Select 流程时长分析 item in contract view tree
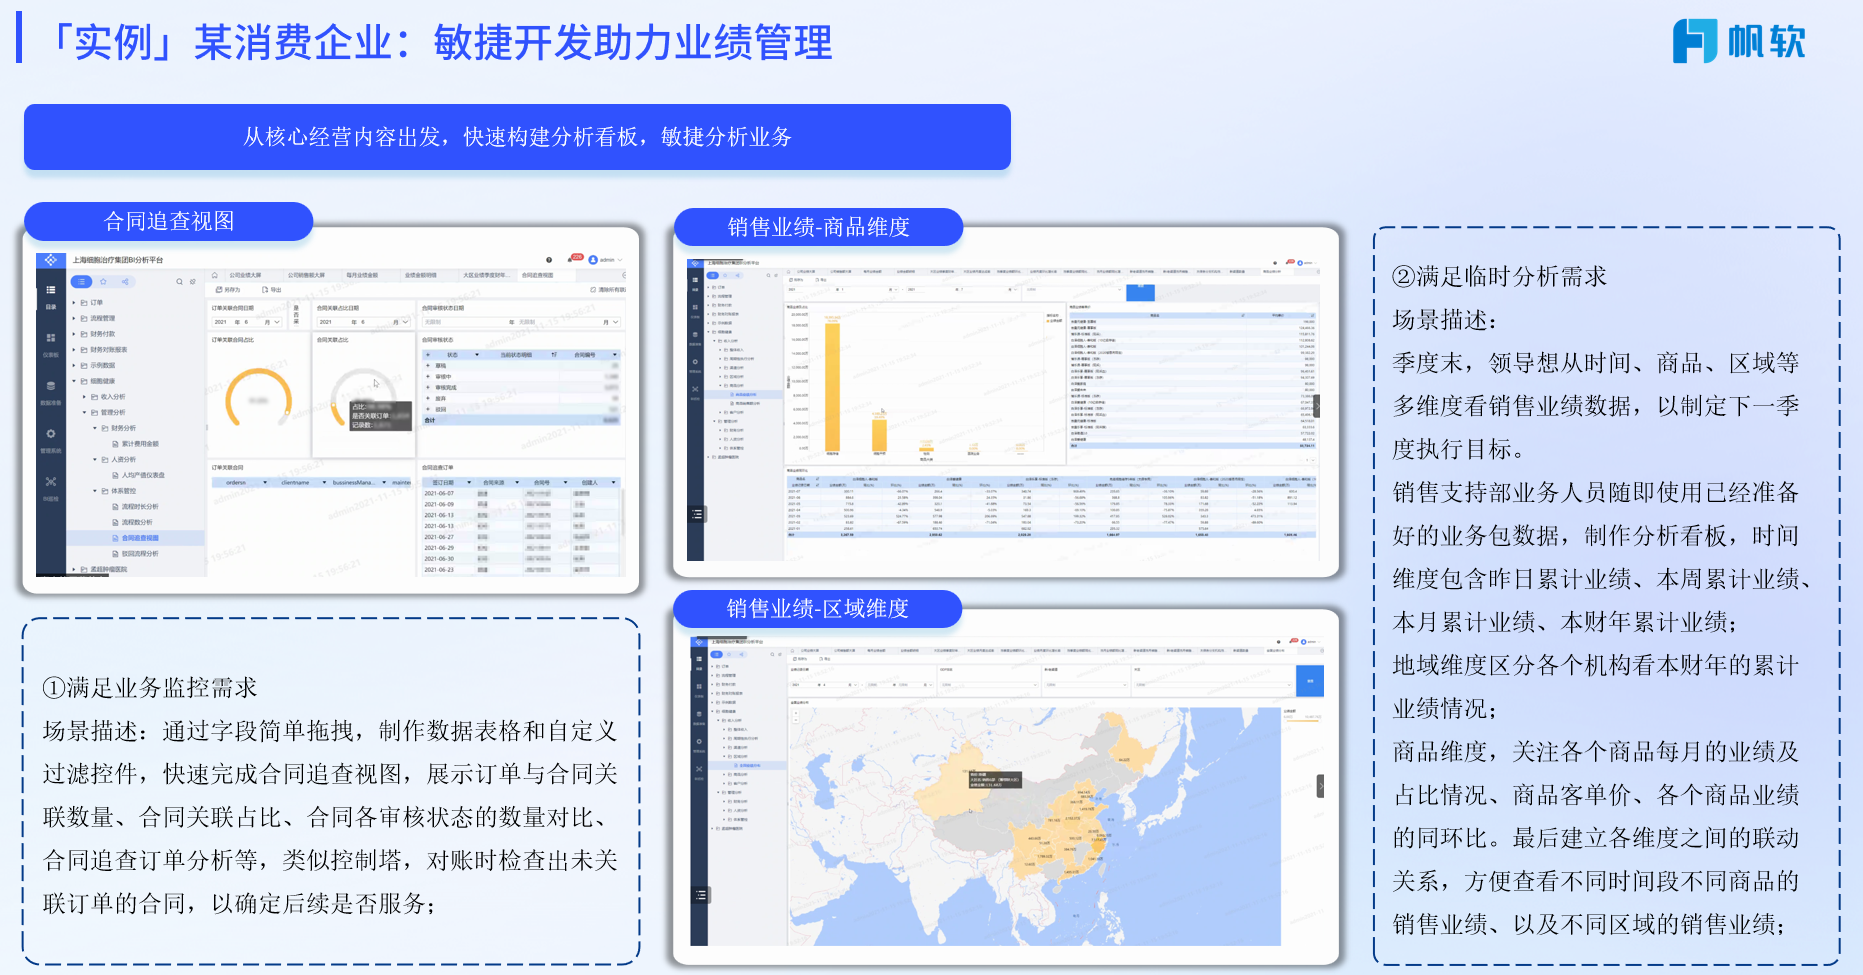1863x975 pixels. 140,507
